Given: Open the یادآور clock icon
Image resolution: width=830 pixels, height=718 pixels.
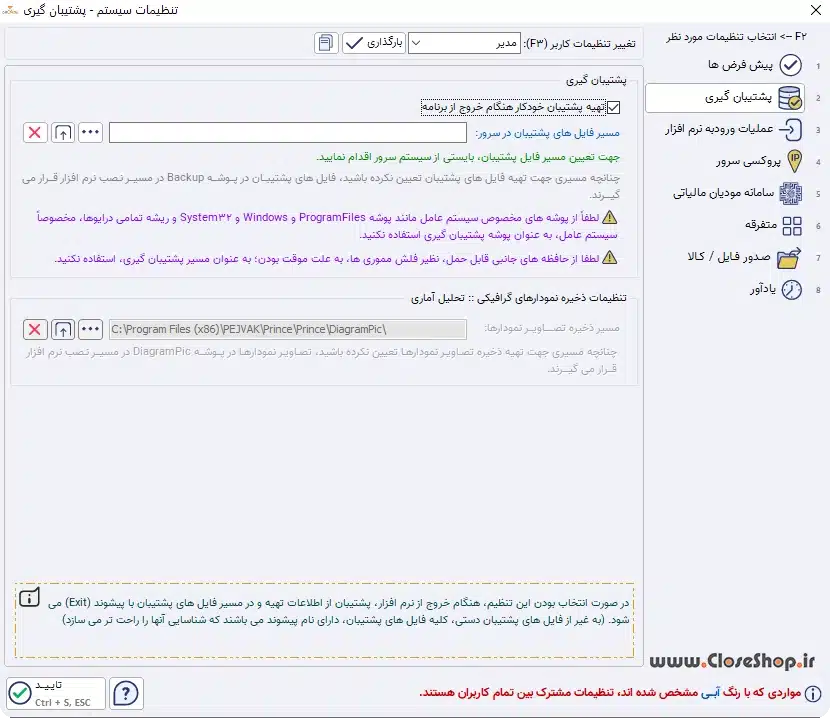Looking at the screenshot, I should coord(792,290).
